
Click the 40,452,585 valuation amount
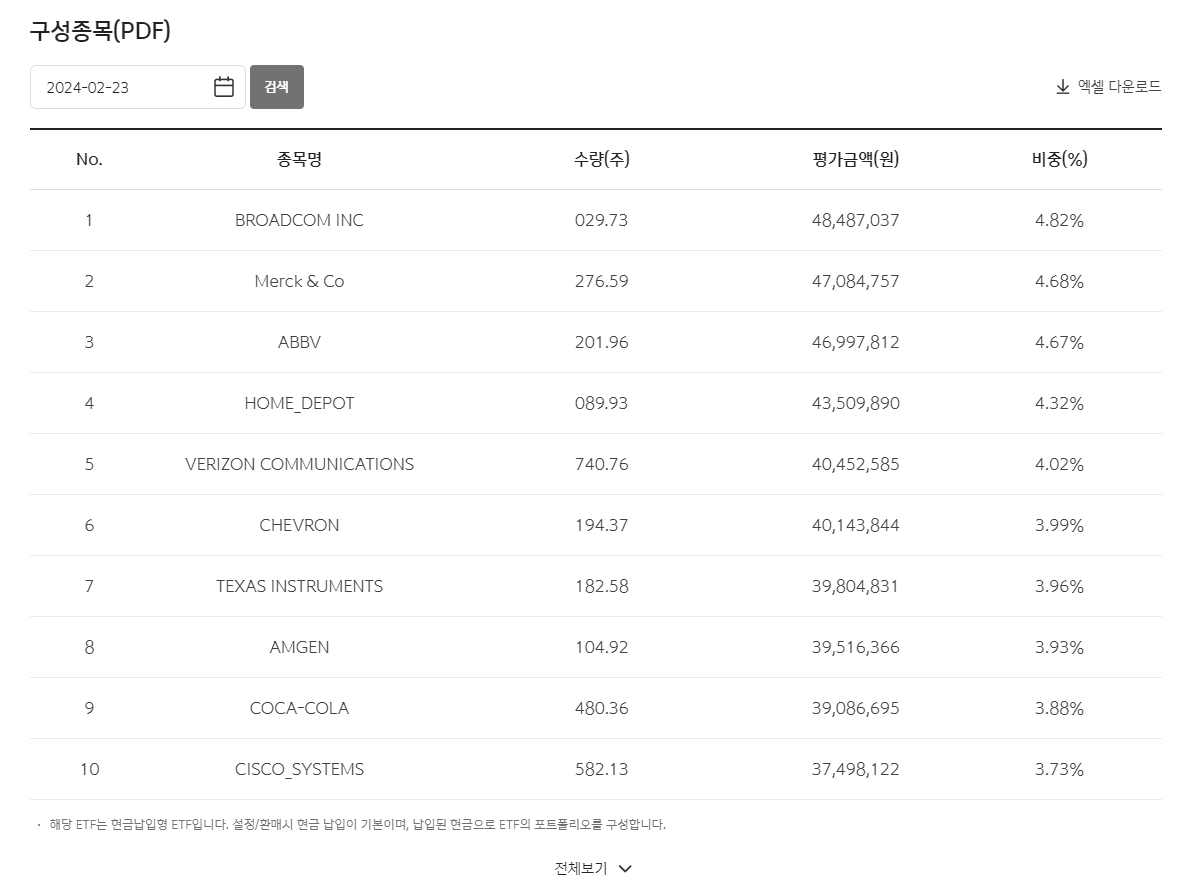pyautogui.click(x=856, y=464)
